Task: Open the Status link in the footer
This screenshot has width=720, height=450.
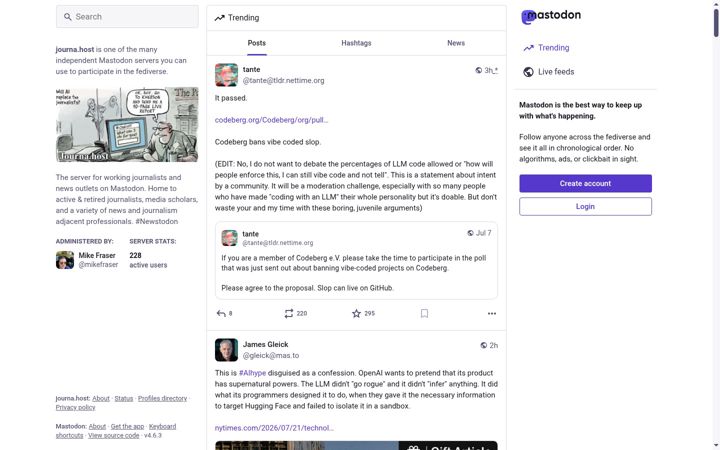Action: click(124, 399)
